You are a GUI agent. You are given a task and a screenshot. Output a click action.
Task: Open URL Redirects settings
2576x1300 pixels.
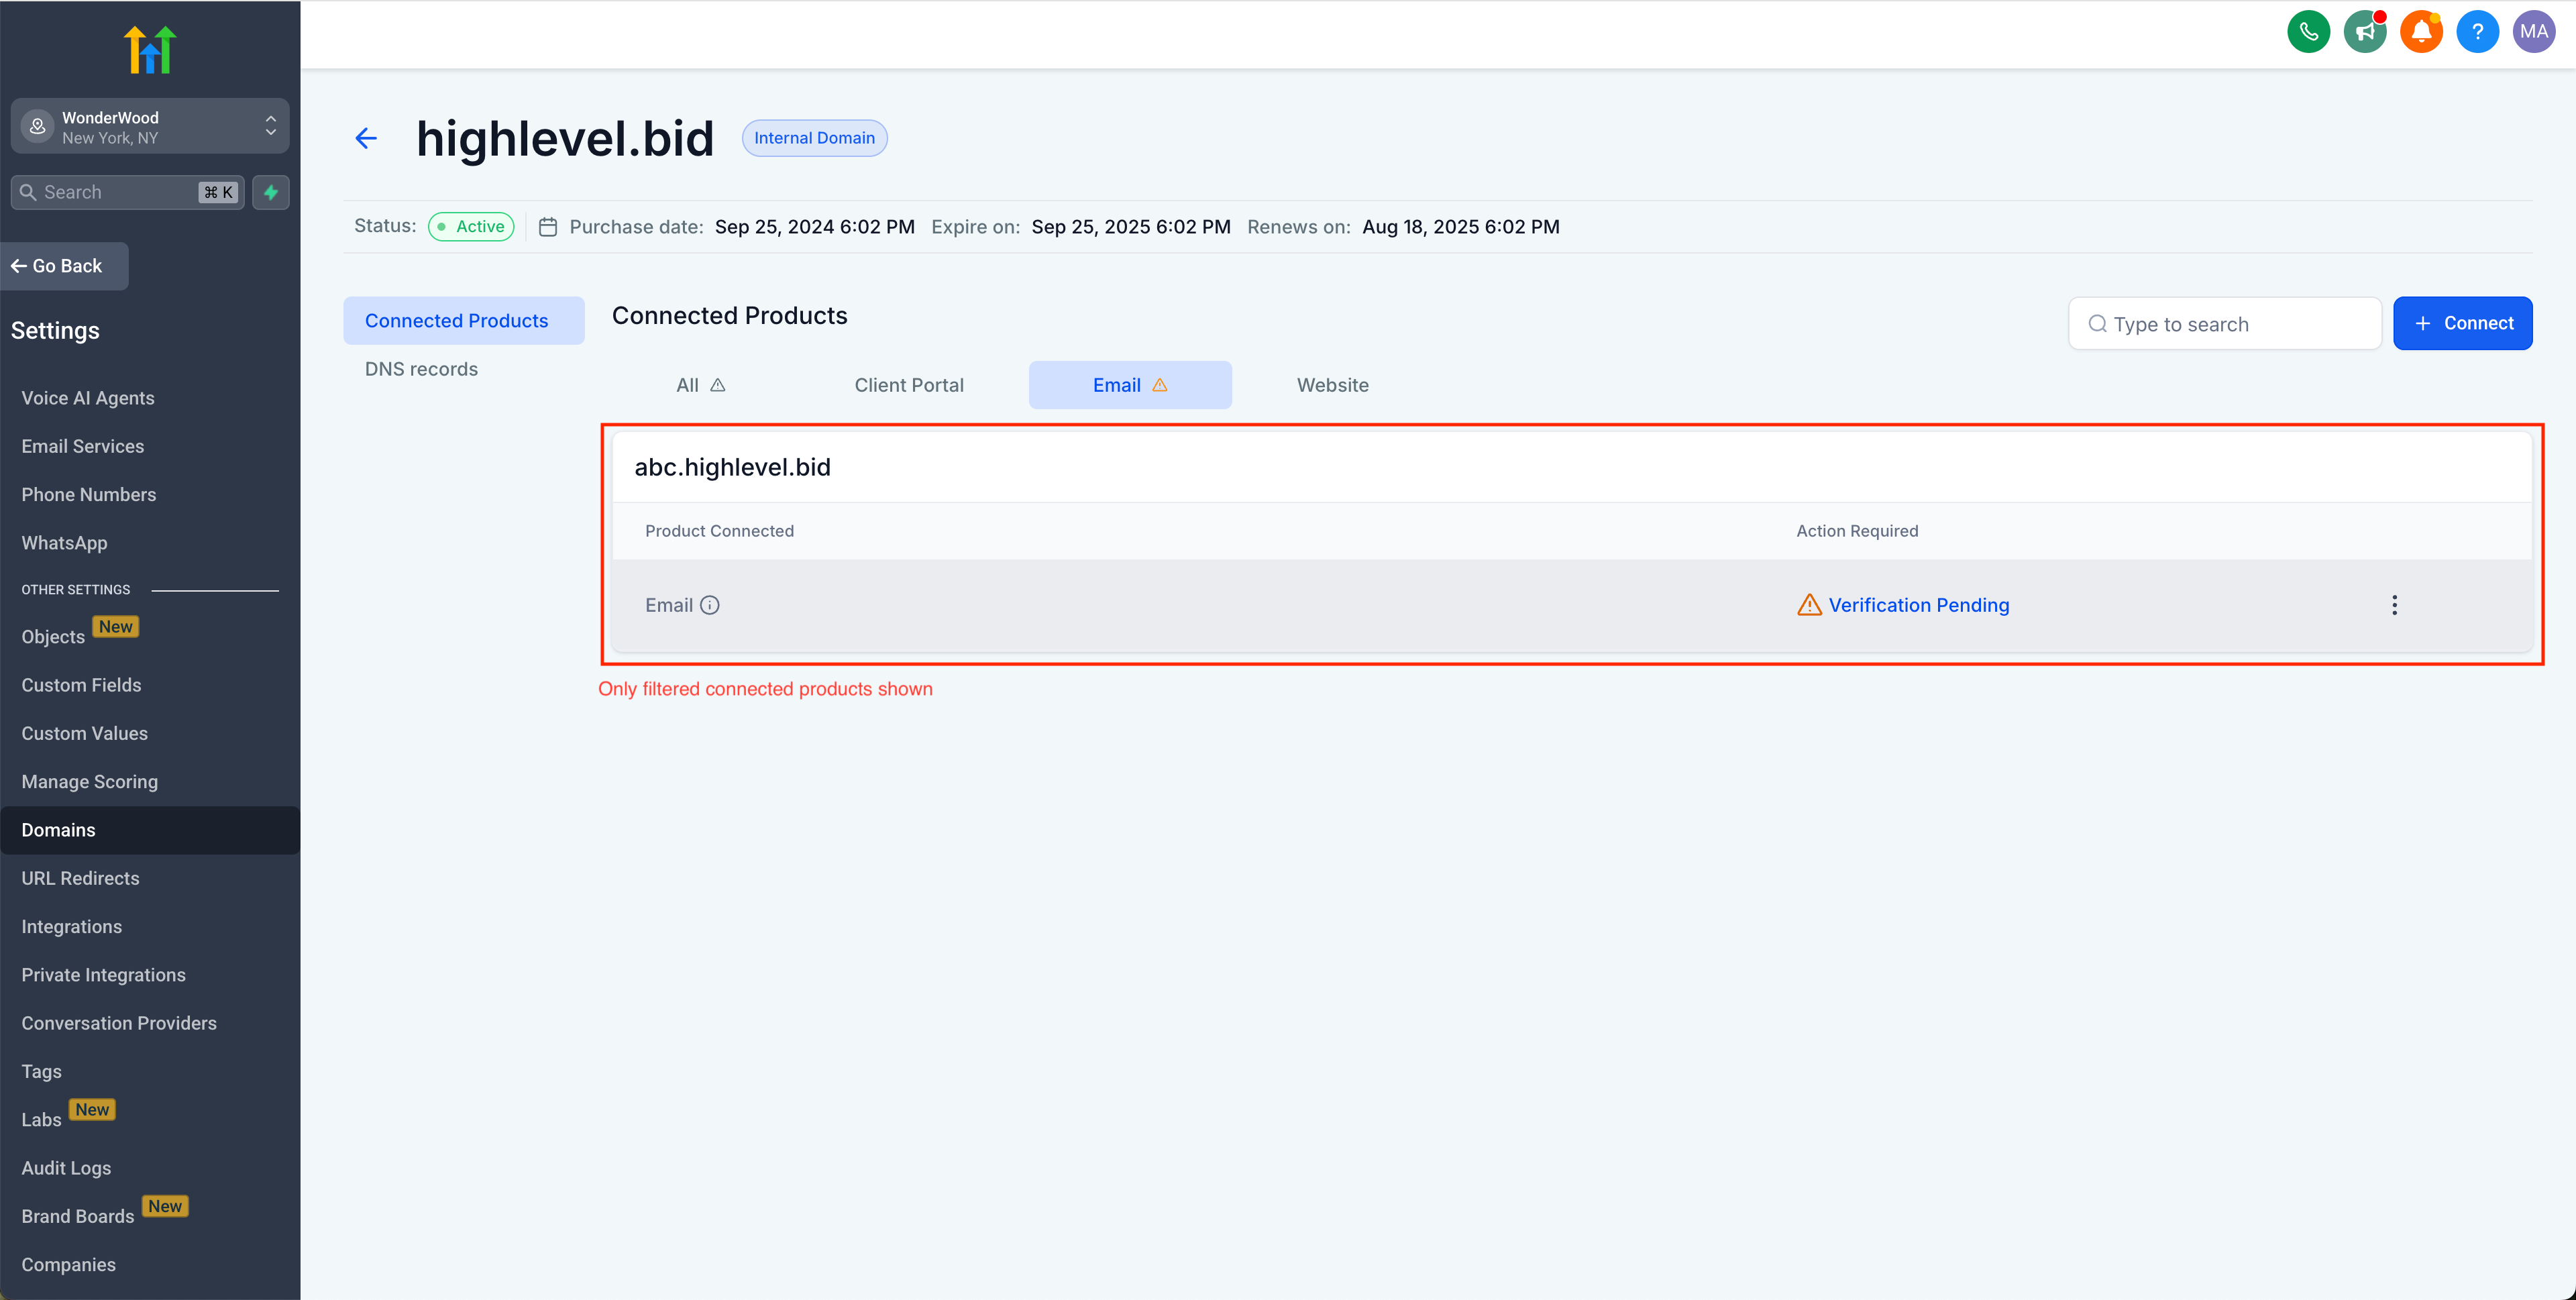click(x=81, y=878)
